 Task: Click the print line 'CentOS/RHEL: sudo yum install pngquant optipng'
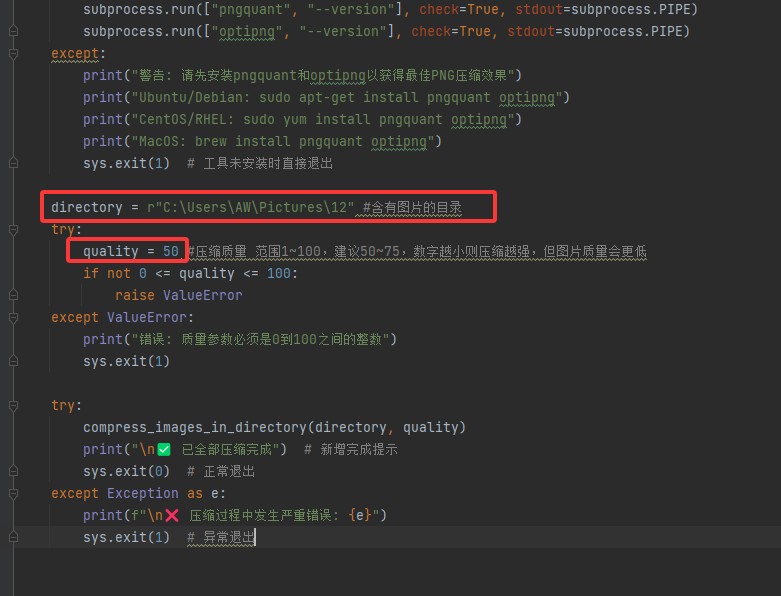click(x=302, y=119)
